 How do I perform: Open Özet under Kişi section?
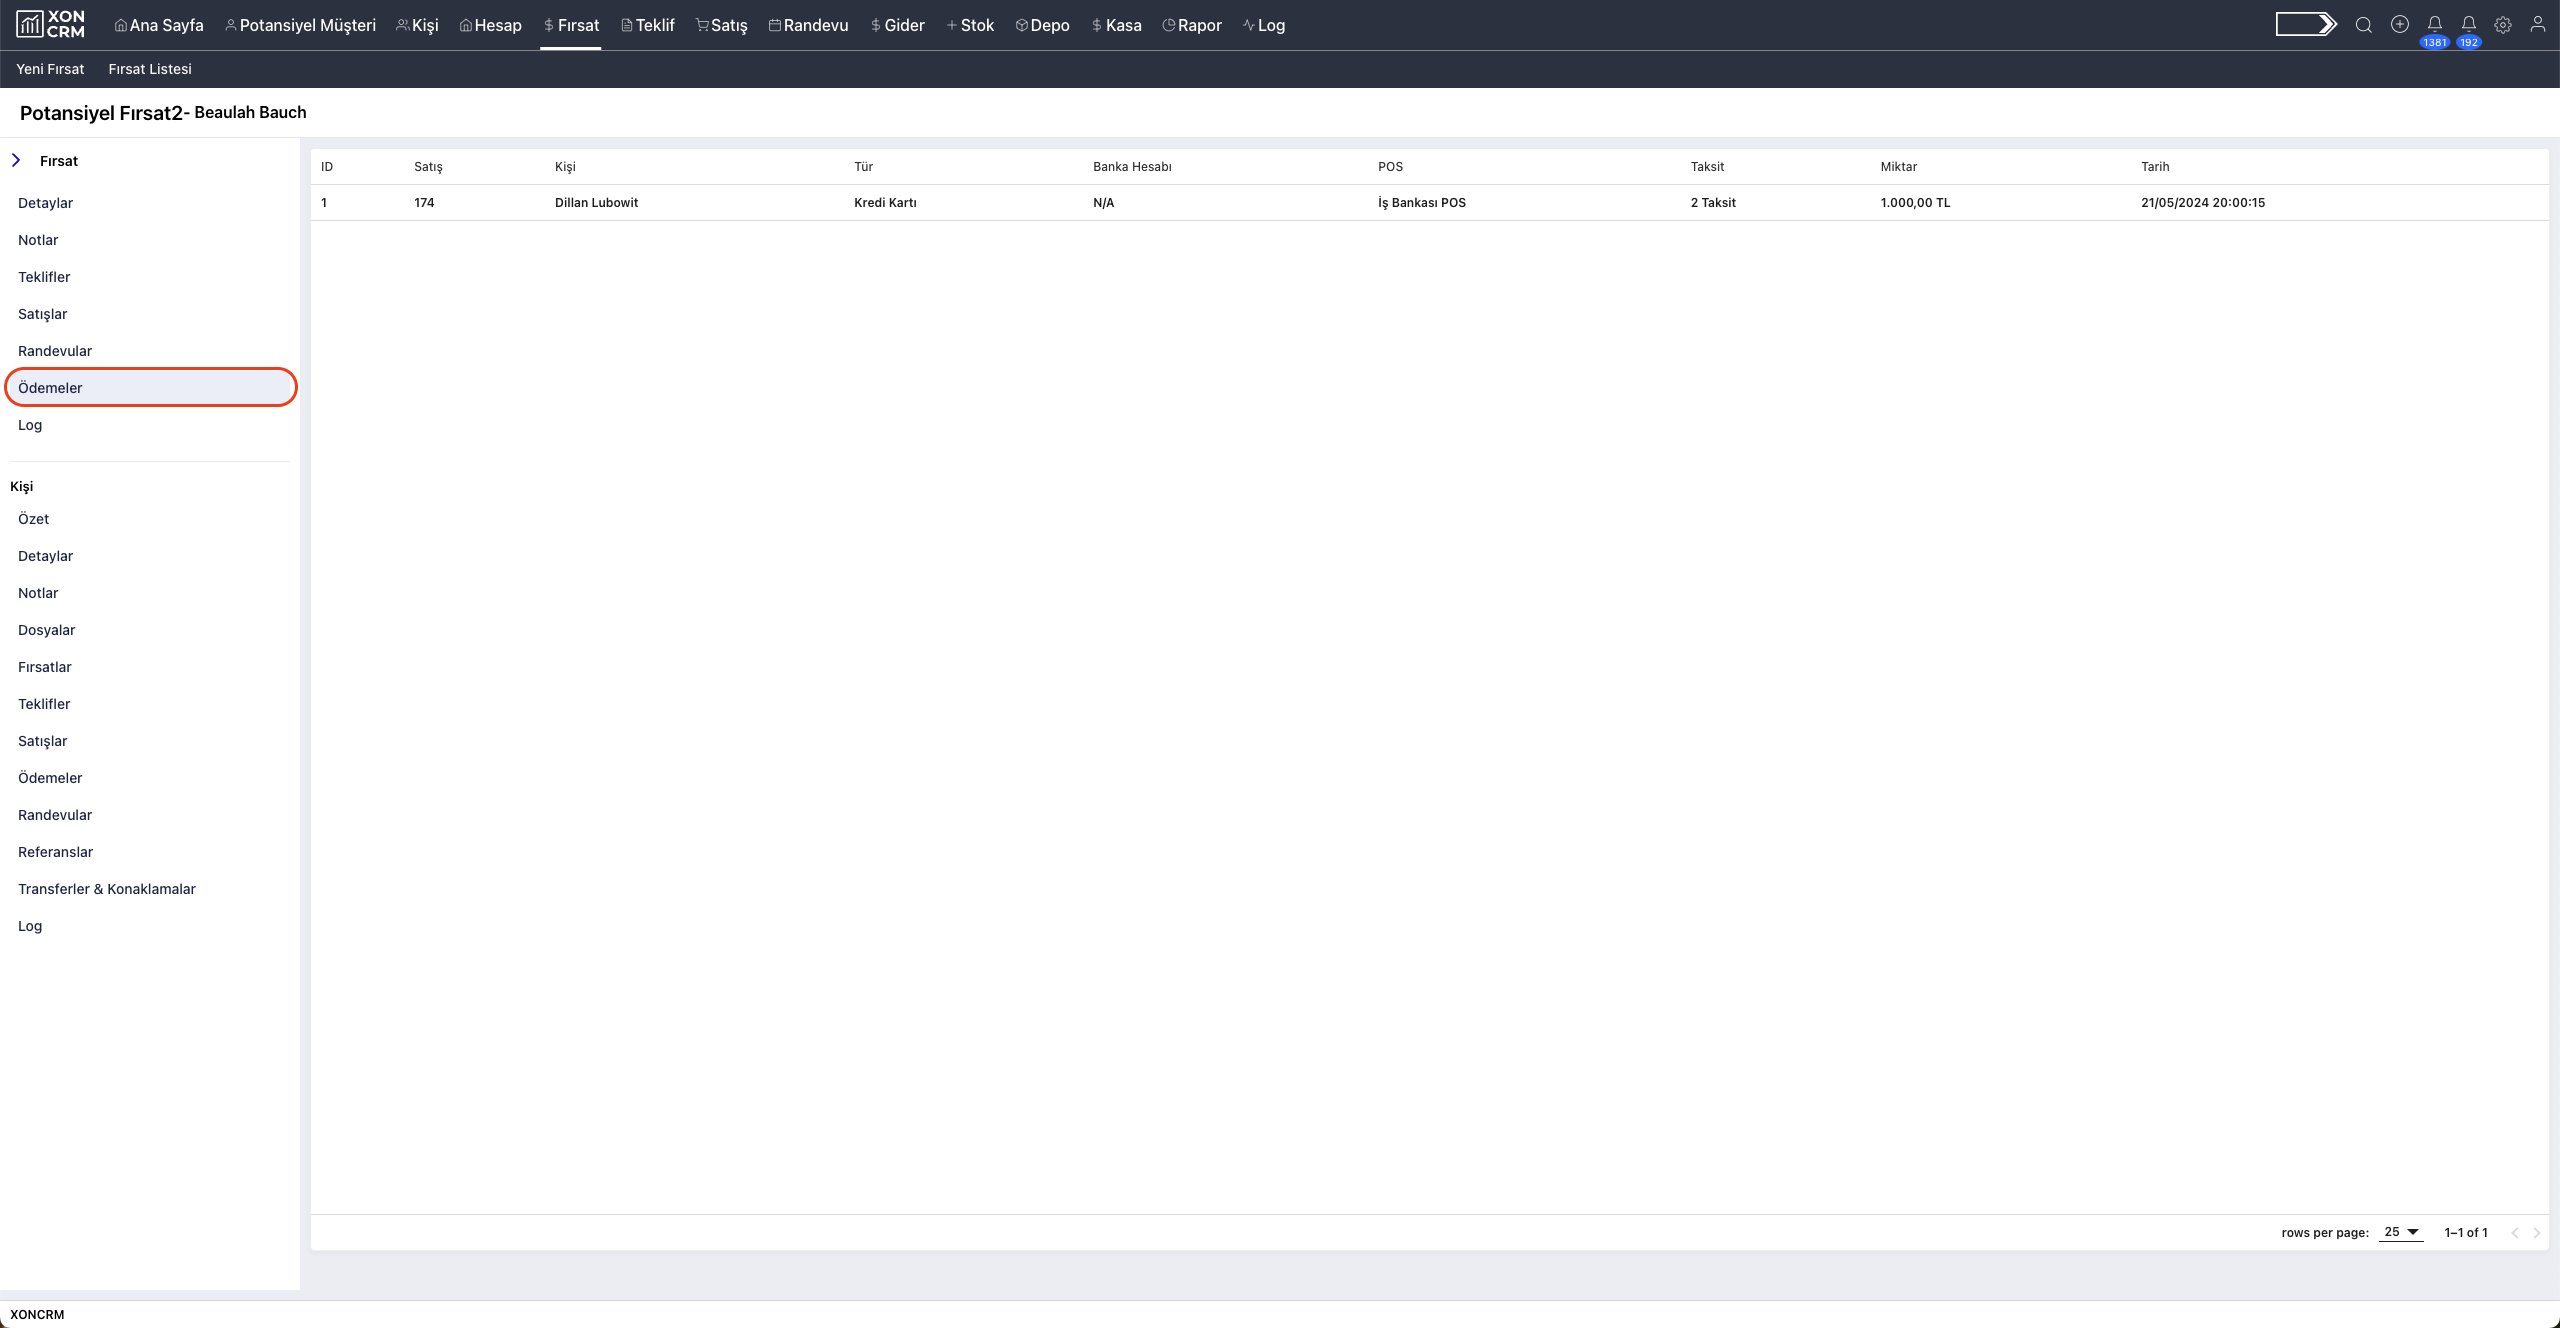click(x=33, y=519)
